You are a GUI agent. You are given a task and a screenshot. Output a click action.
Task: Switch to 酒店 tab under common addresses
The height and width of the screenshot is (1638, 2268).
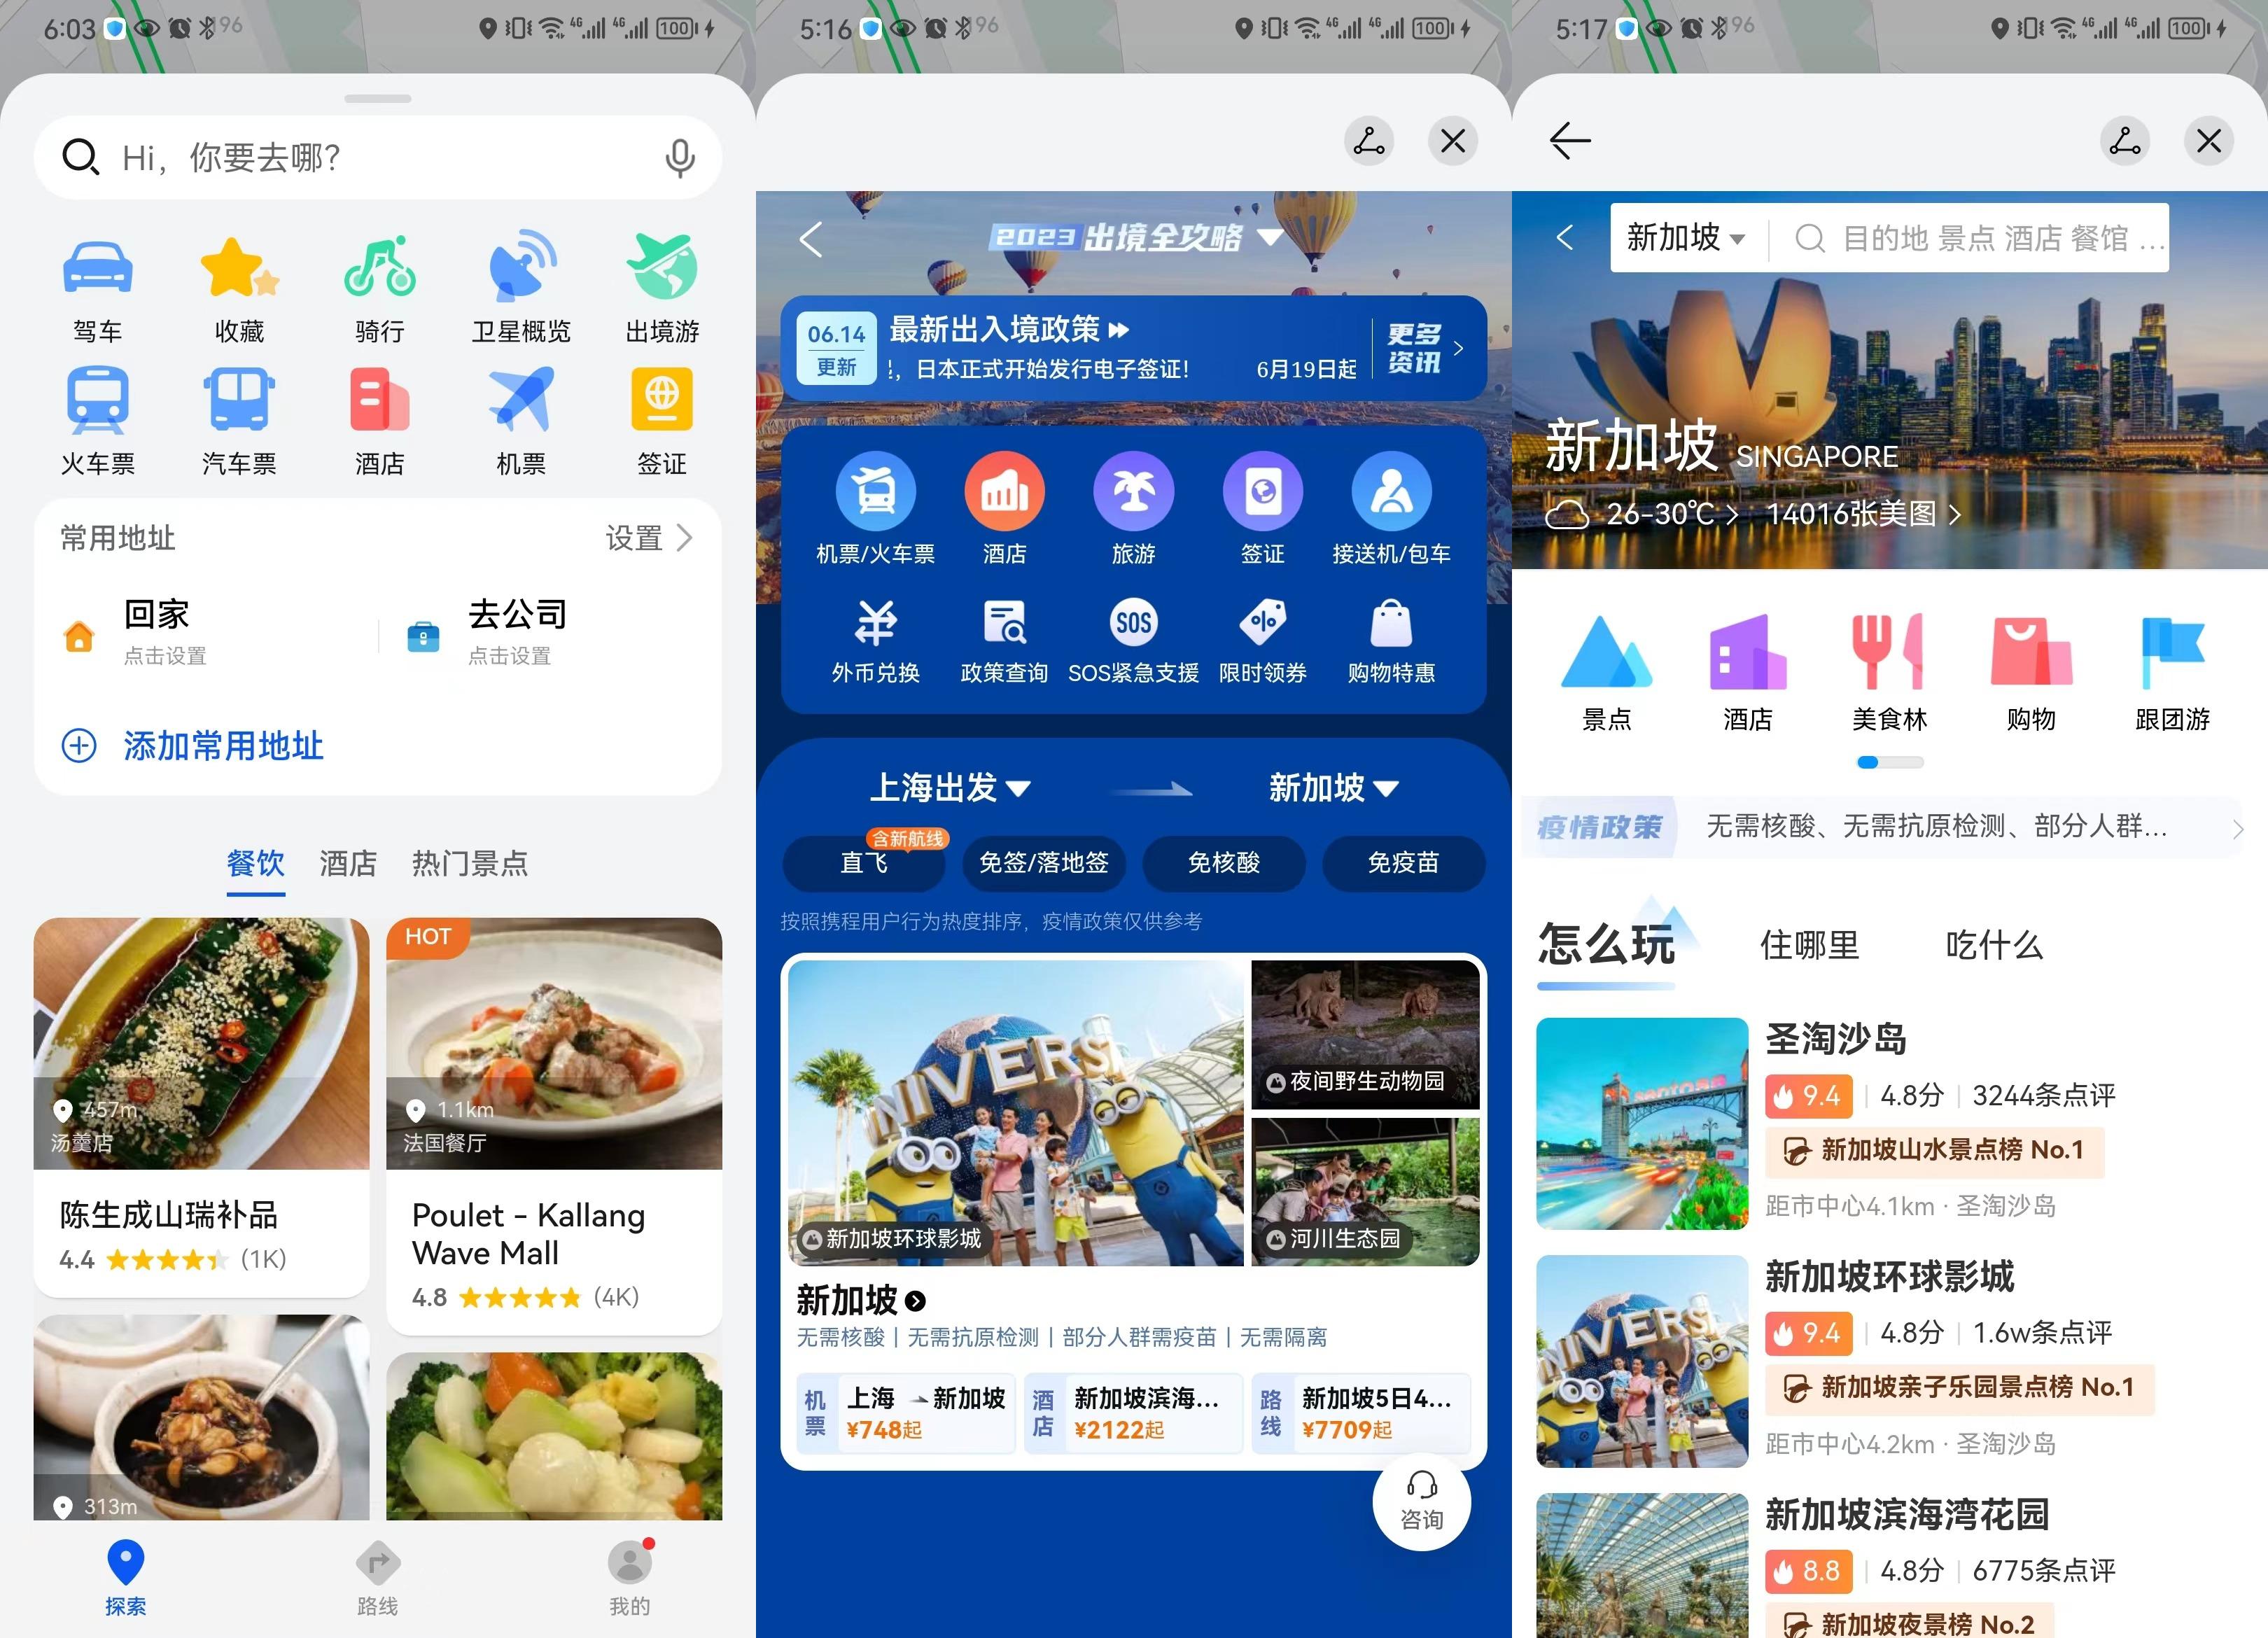pos(348,863)
